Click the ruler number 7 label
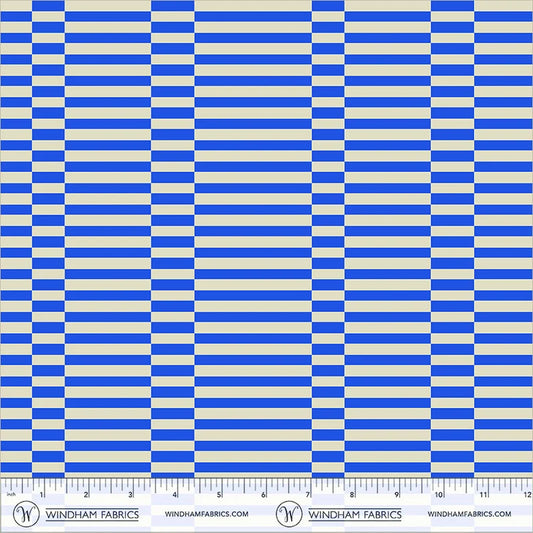Viewport: 533px width, 533px height. [308, 495]
